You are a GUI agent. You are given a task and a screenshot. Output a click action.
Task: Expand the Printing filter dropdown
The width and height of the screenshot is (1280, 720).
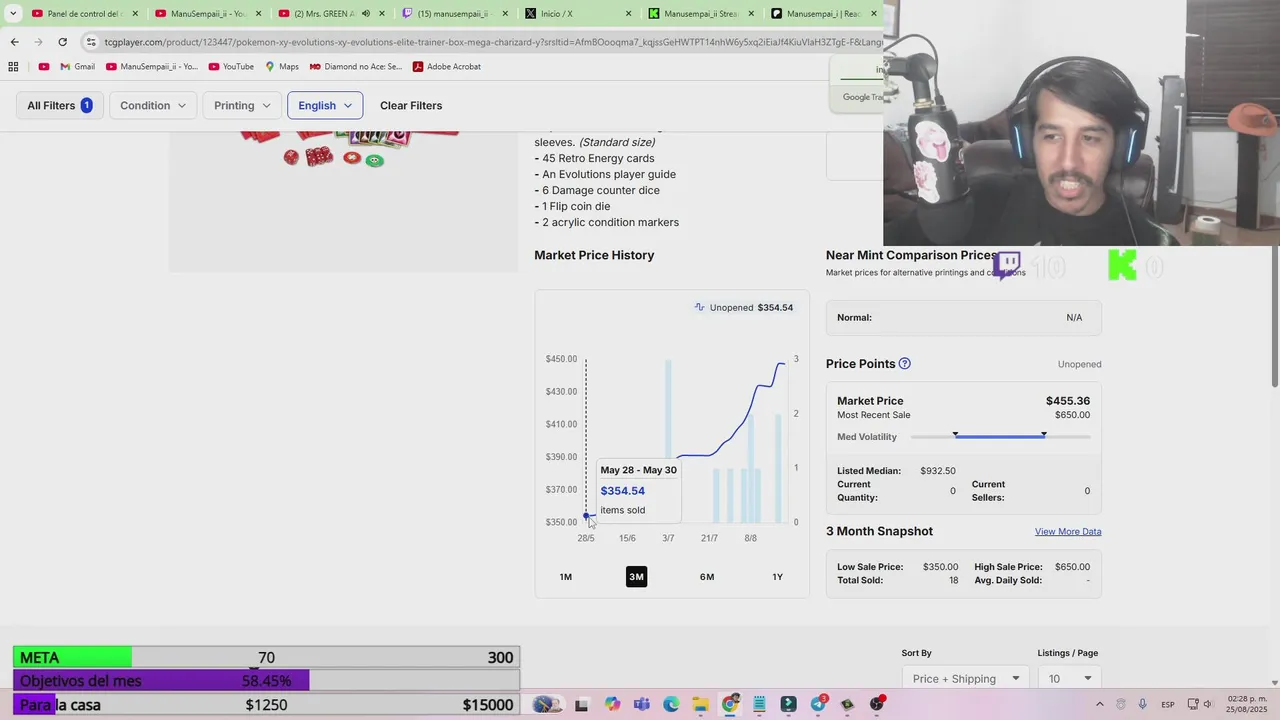pos(242,105)
